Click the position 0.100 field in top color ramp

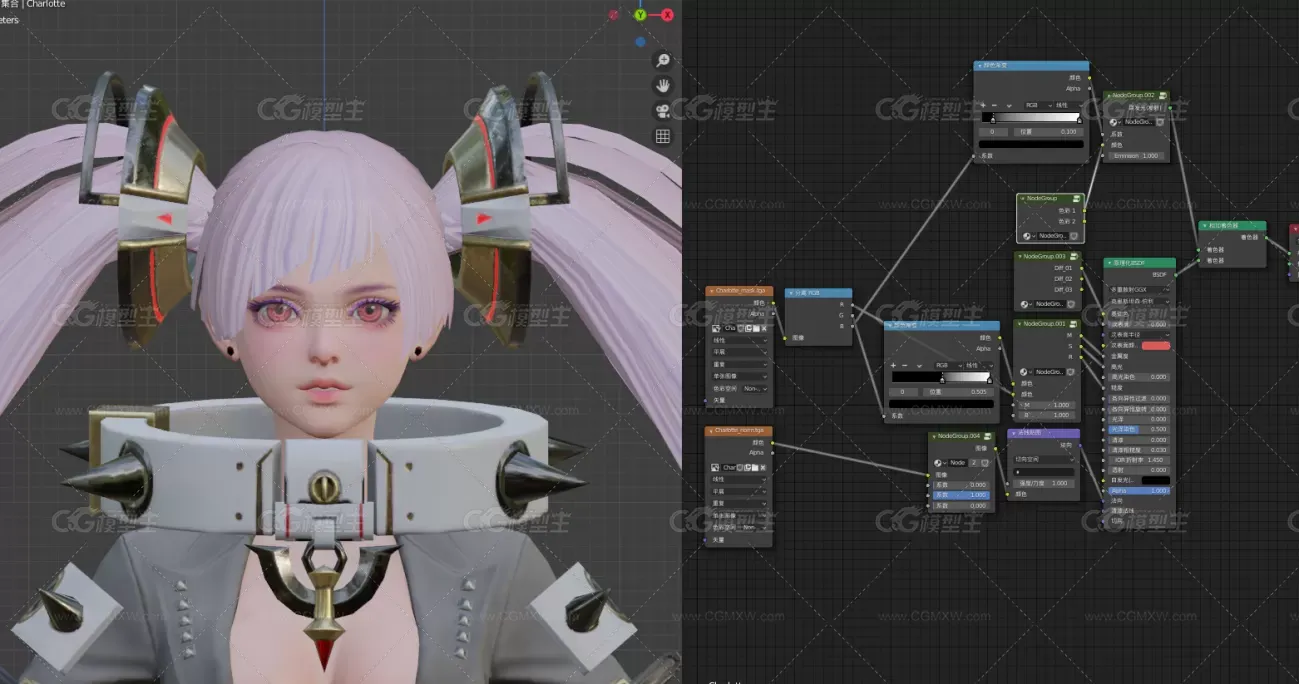pos(1047,132)
